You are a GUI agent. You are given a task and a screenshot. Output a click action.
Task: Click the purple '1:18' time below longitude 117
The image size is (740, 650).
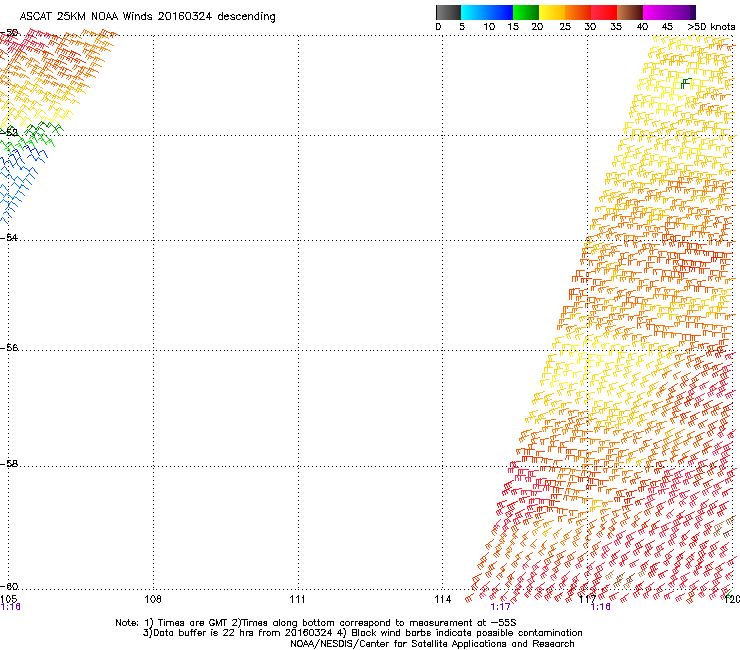pyautogui.click(x=600, y=607)
